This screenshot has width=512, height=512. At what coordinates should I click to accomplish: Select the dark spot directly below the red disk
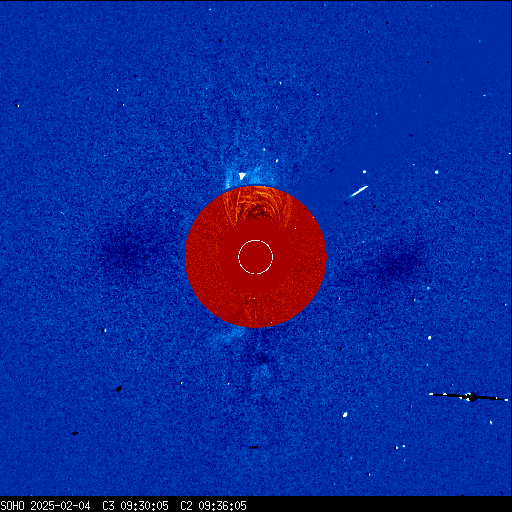[x=263, y=359]
